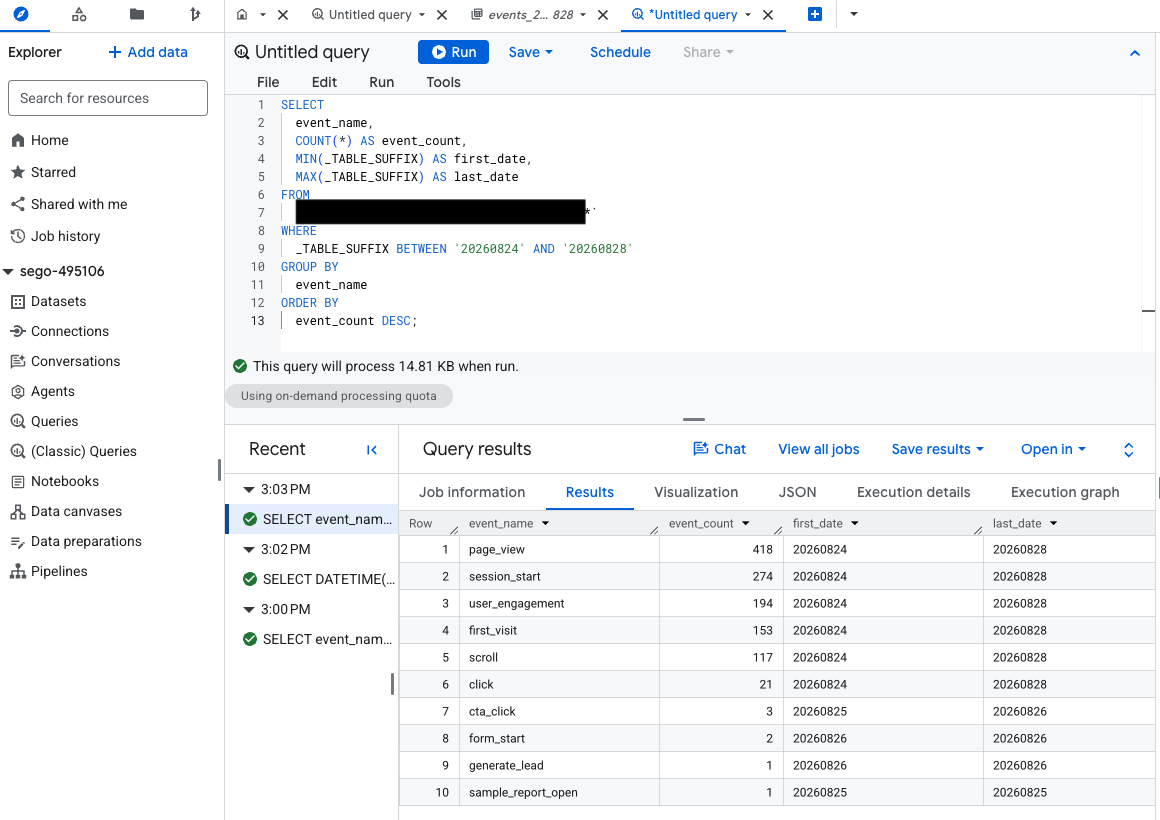Open Data canvases entry
Screen dimensions: 1160x820
[x=66, y=511]
